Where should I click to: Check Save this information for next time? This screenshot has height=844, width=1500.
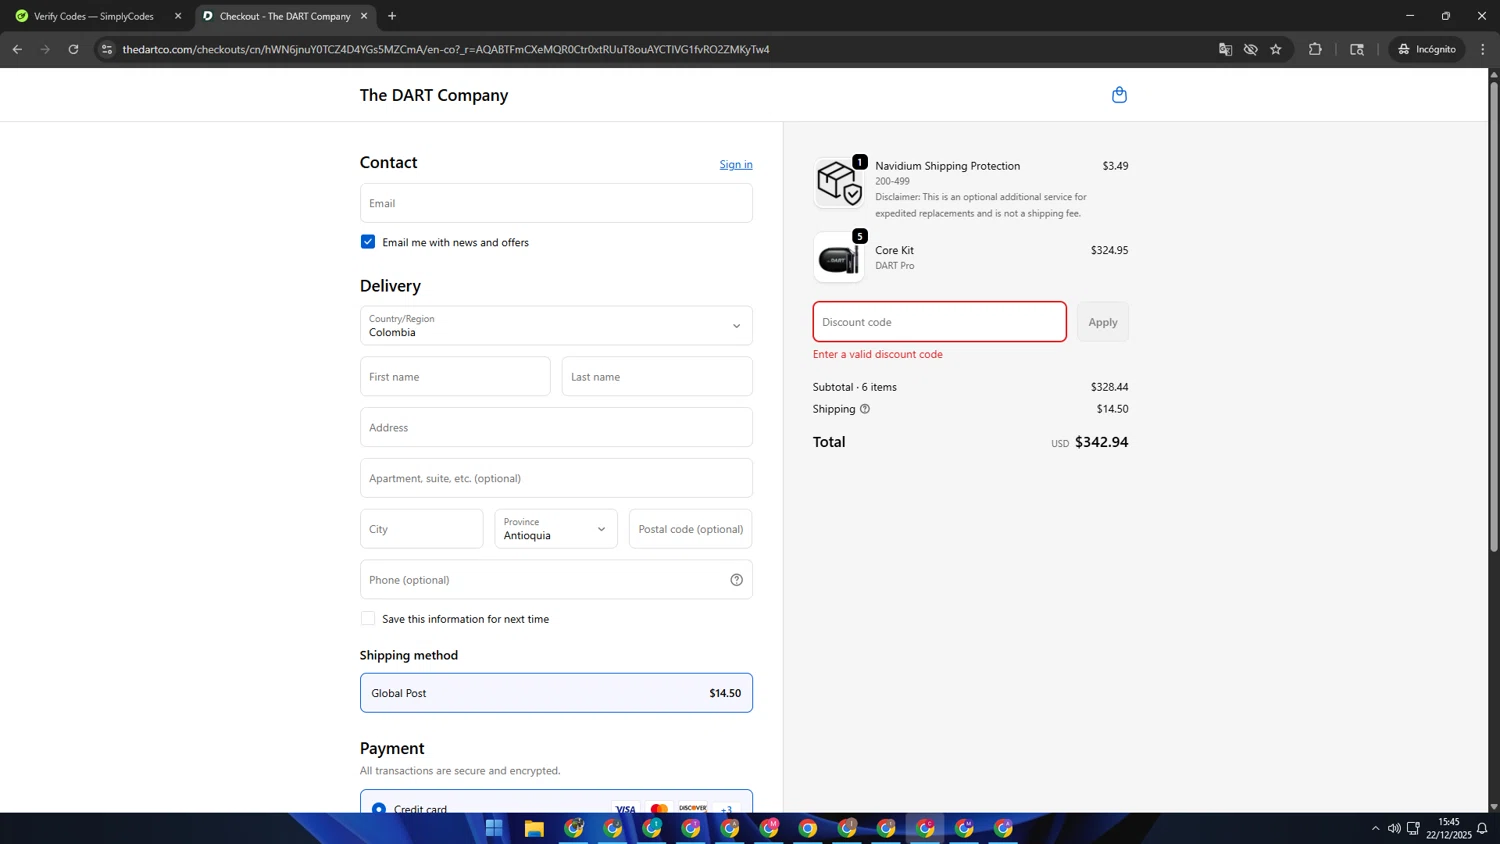[x=368, y=619]
